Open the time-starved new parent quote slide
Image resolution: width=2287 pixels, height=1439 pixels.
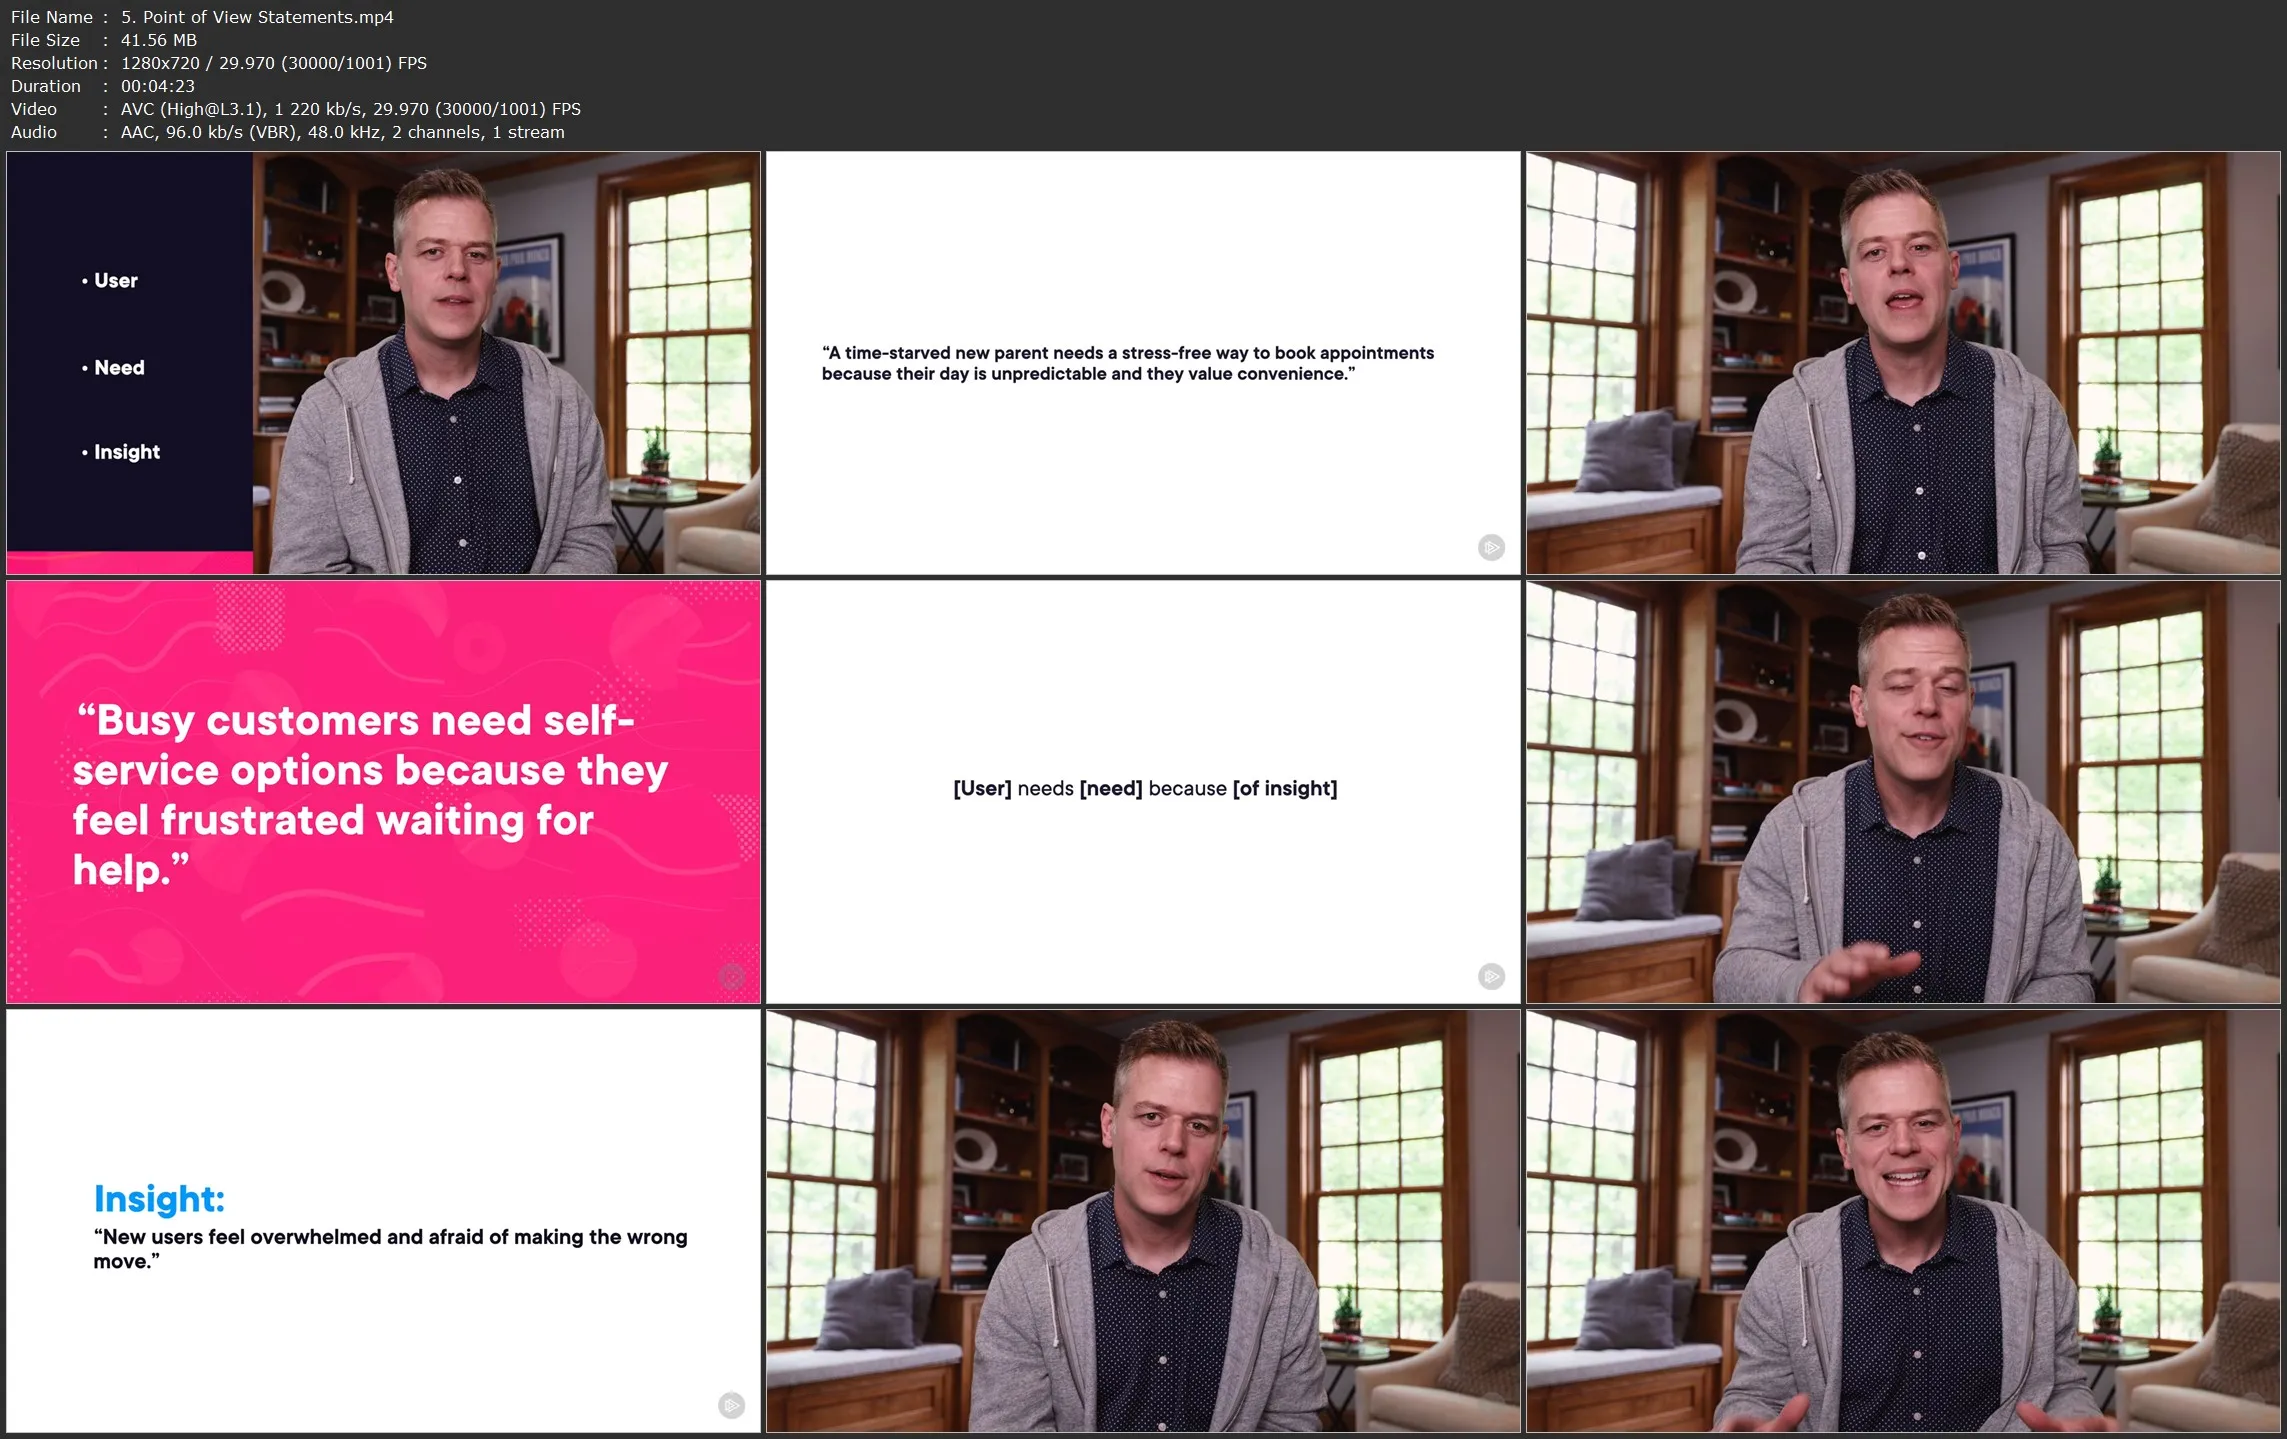(1143, 362)
